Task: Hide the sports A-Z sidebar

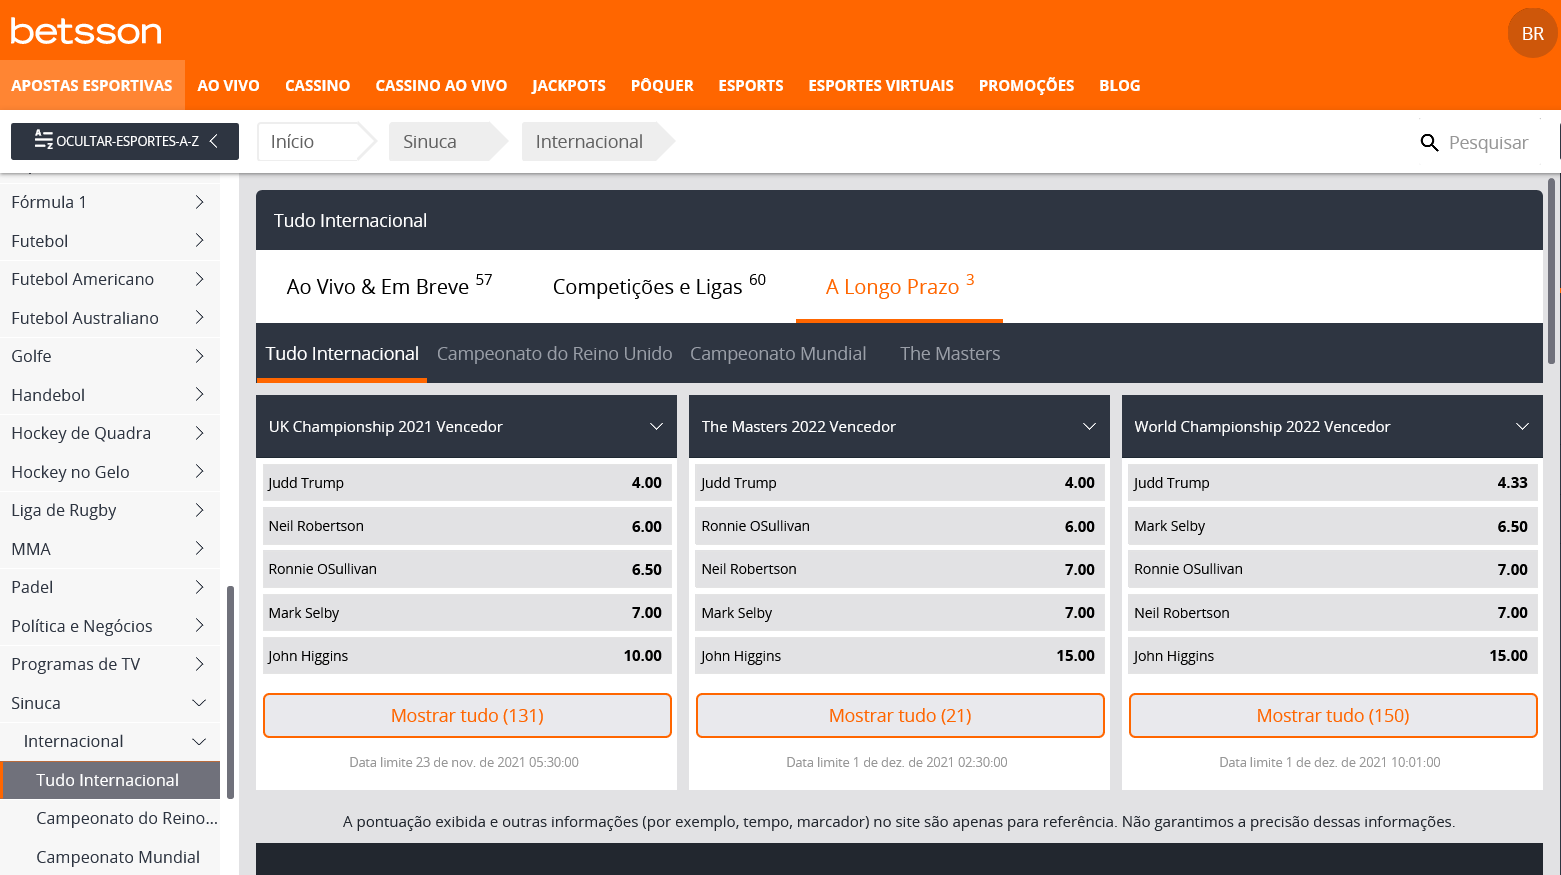Action: coord(125,141)
